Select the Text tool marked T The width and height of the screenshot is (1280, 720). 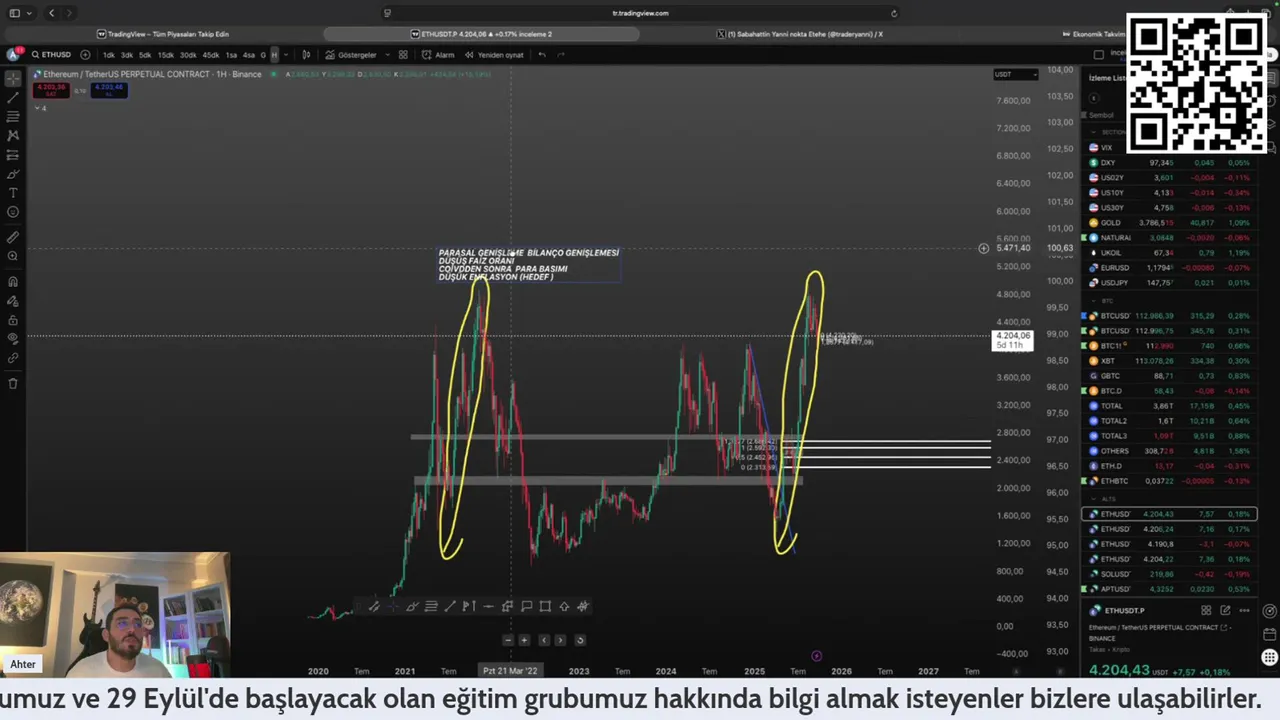click(13, 193)
